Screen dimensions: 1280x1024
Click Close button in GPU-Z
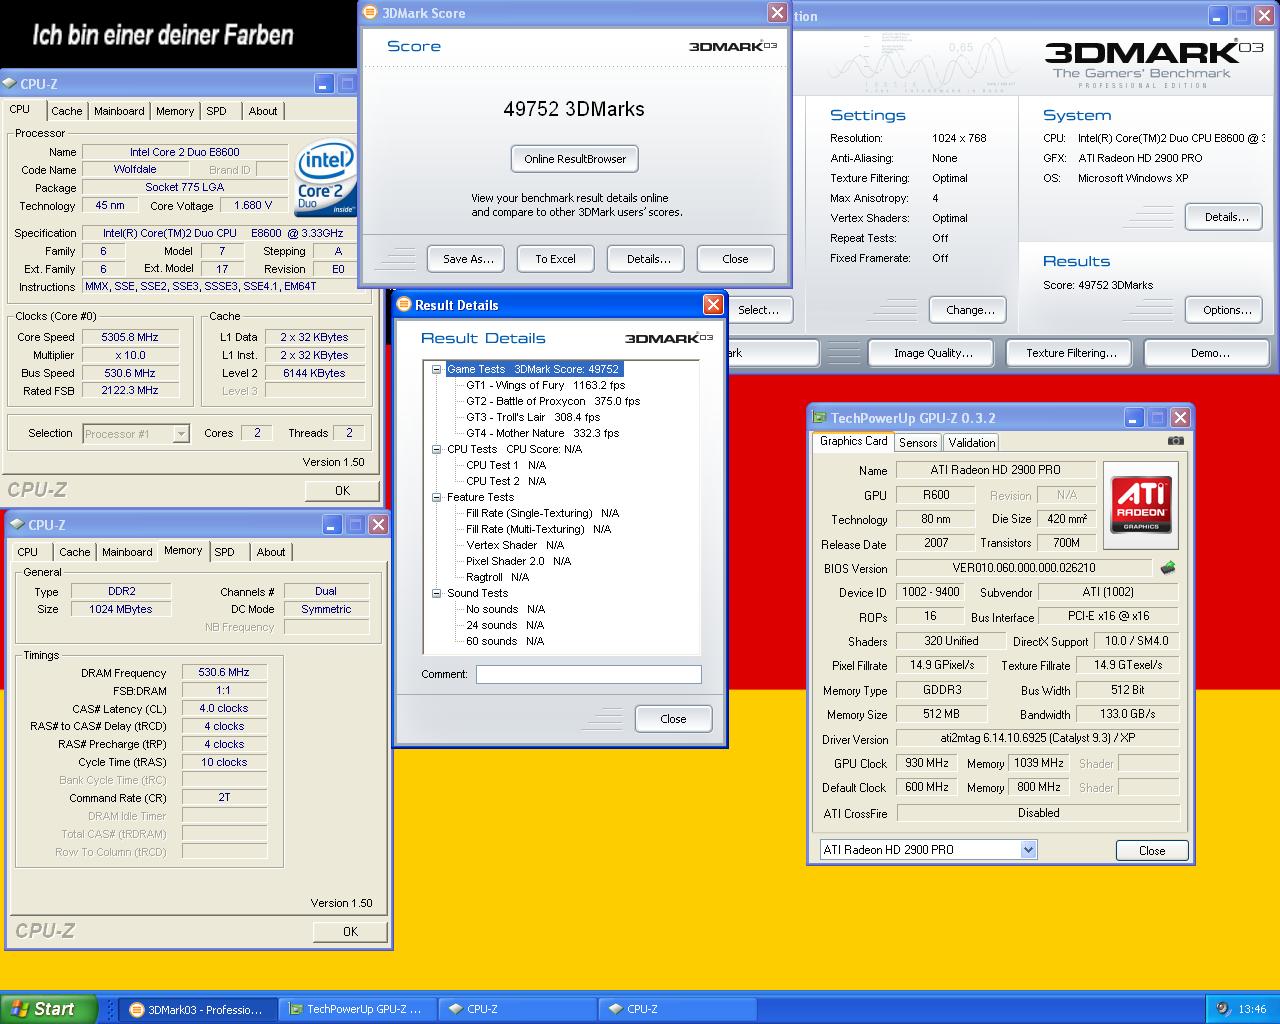[x=1152, y=851]
